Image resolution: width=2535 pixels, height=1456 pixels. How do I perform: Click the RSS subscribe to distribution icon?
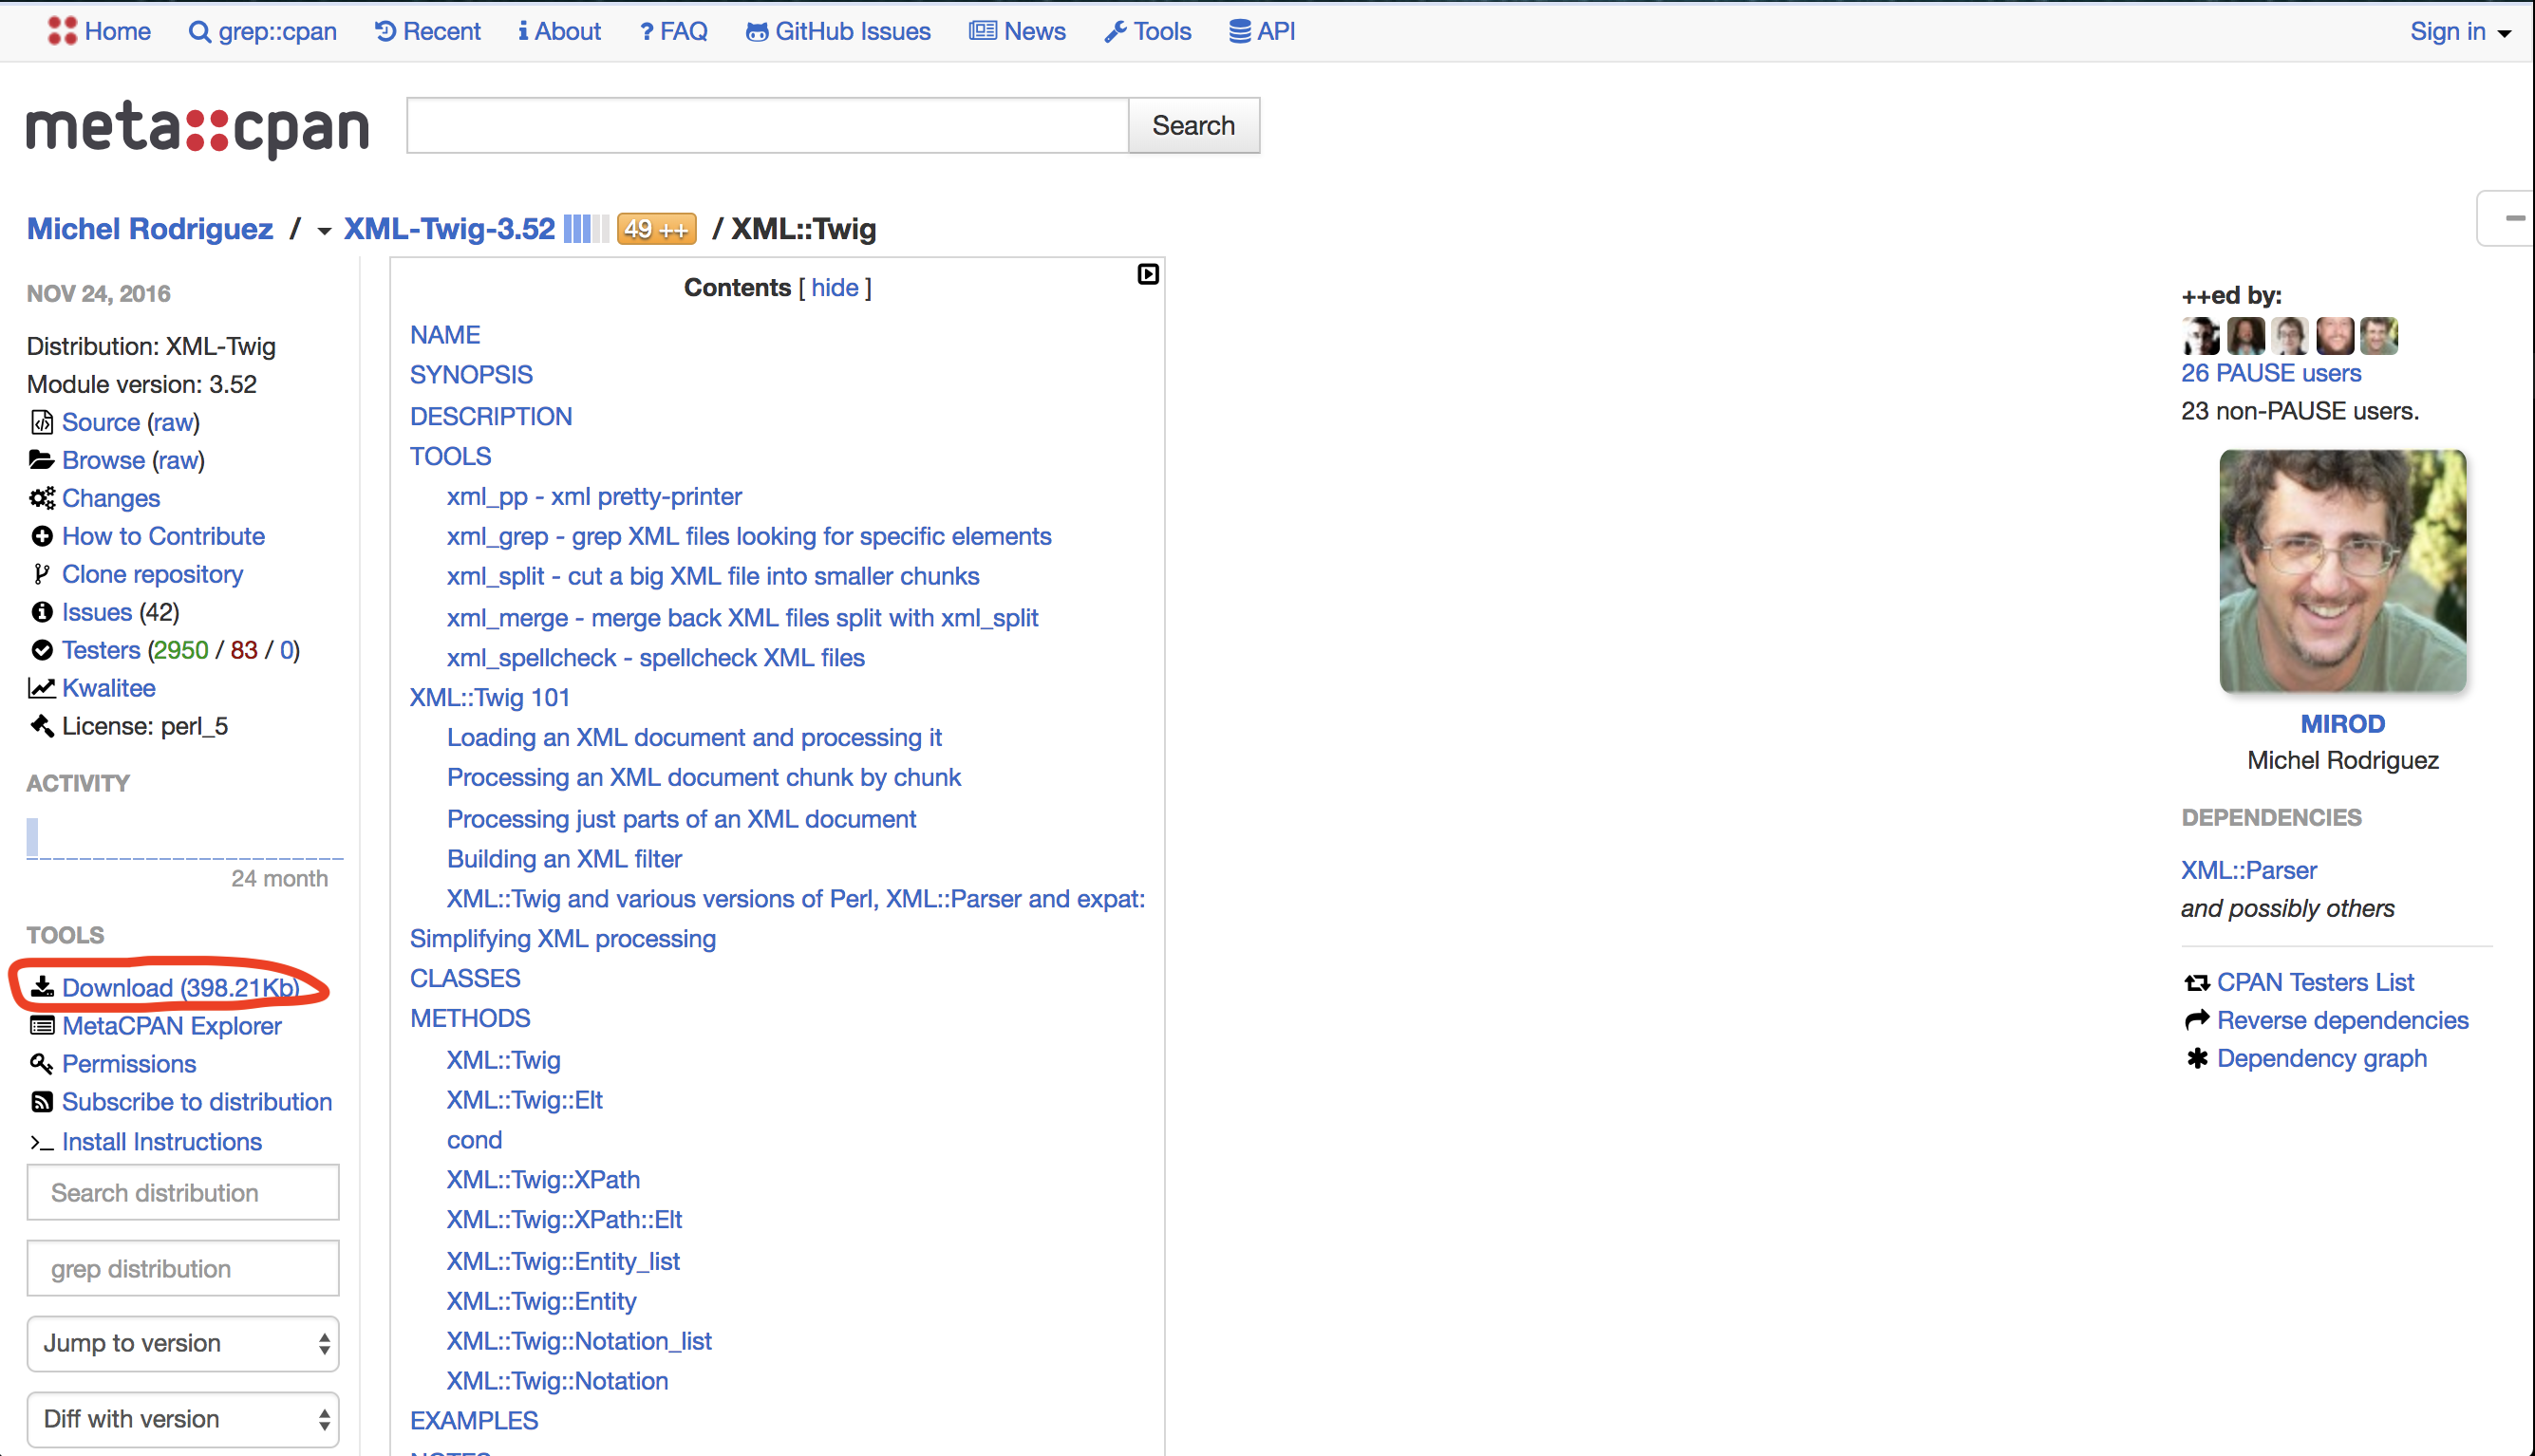(x=42, y=1101)
